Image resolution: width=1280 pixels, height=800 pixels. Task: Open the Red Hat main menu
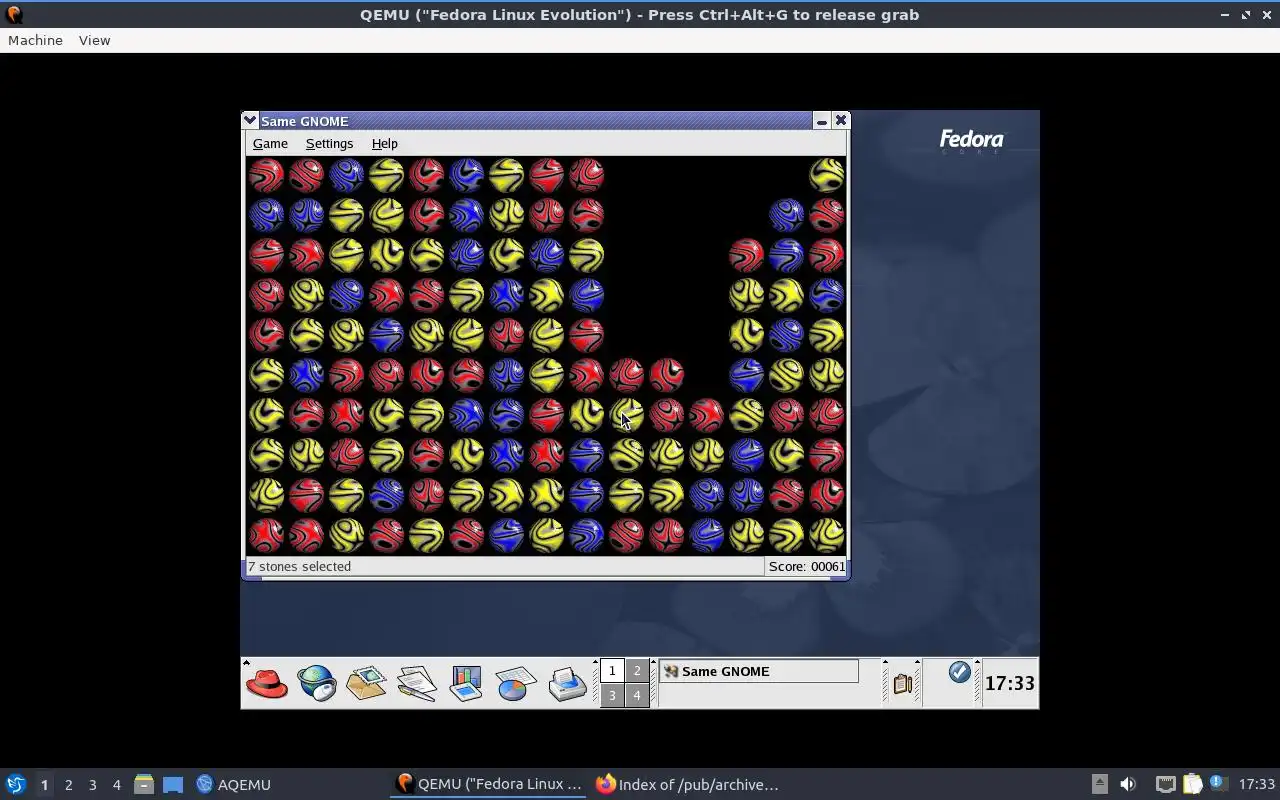[267, 683]
